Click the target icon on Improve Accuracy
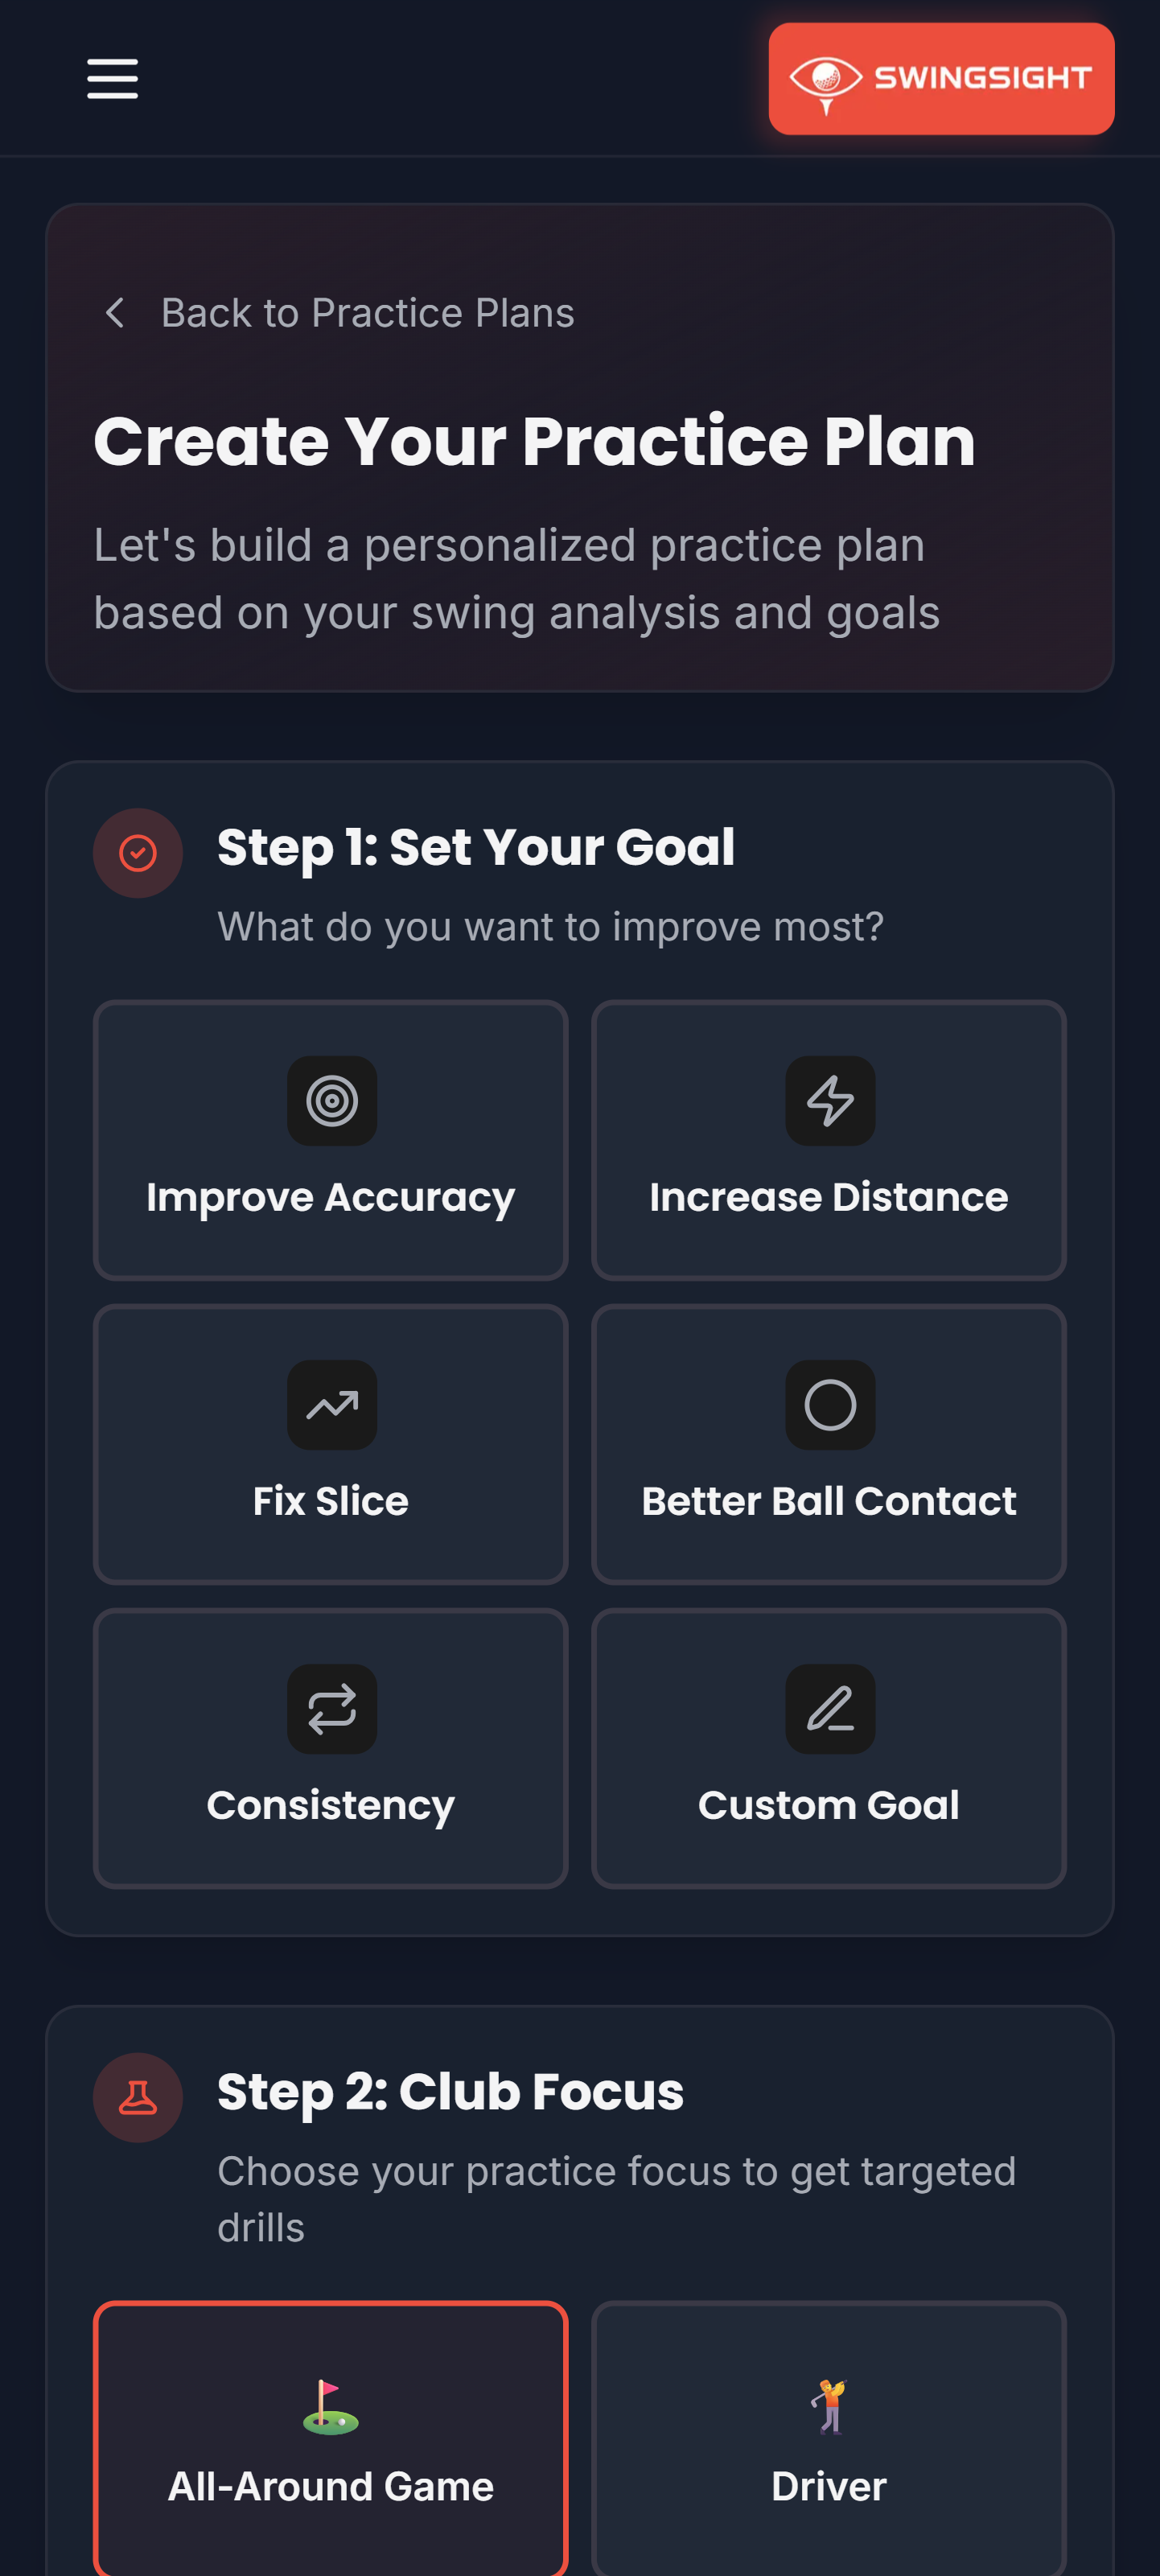1160x2576 pixels. coord(331,1100)
